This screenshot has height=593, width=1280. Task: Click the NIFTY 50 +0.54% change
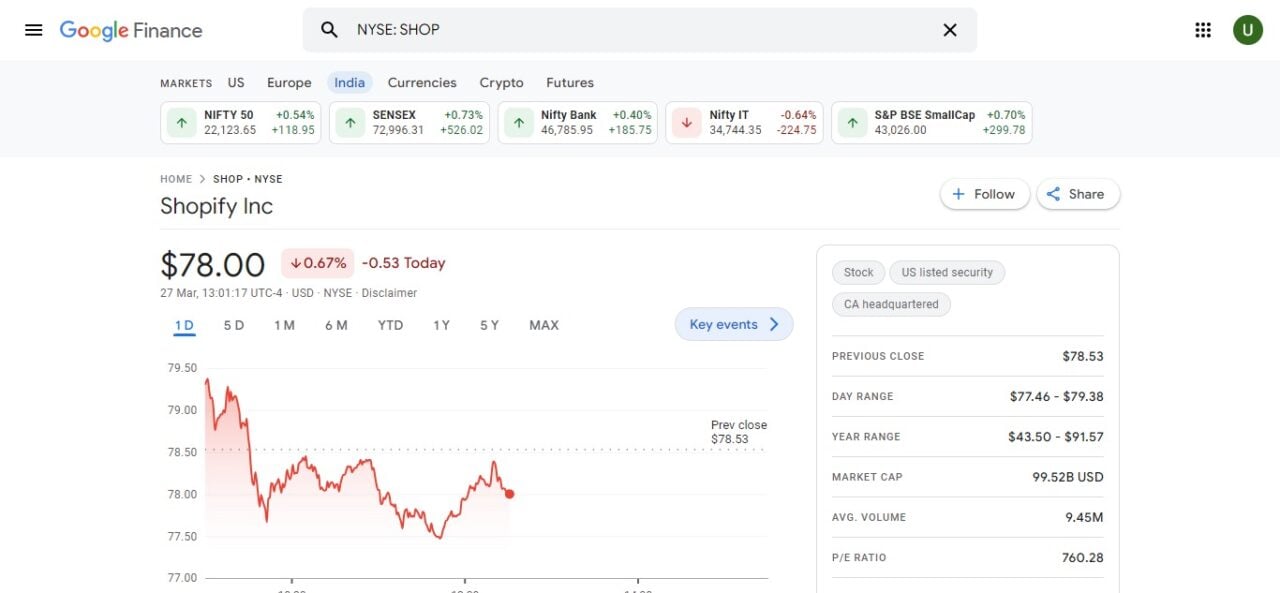click(x=295, y=115)
